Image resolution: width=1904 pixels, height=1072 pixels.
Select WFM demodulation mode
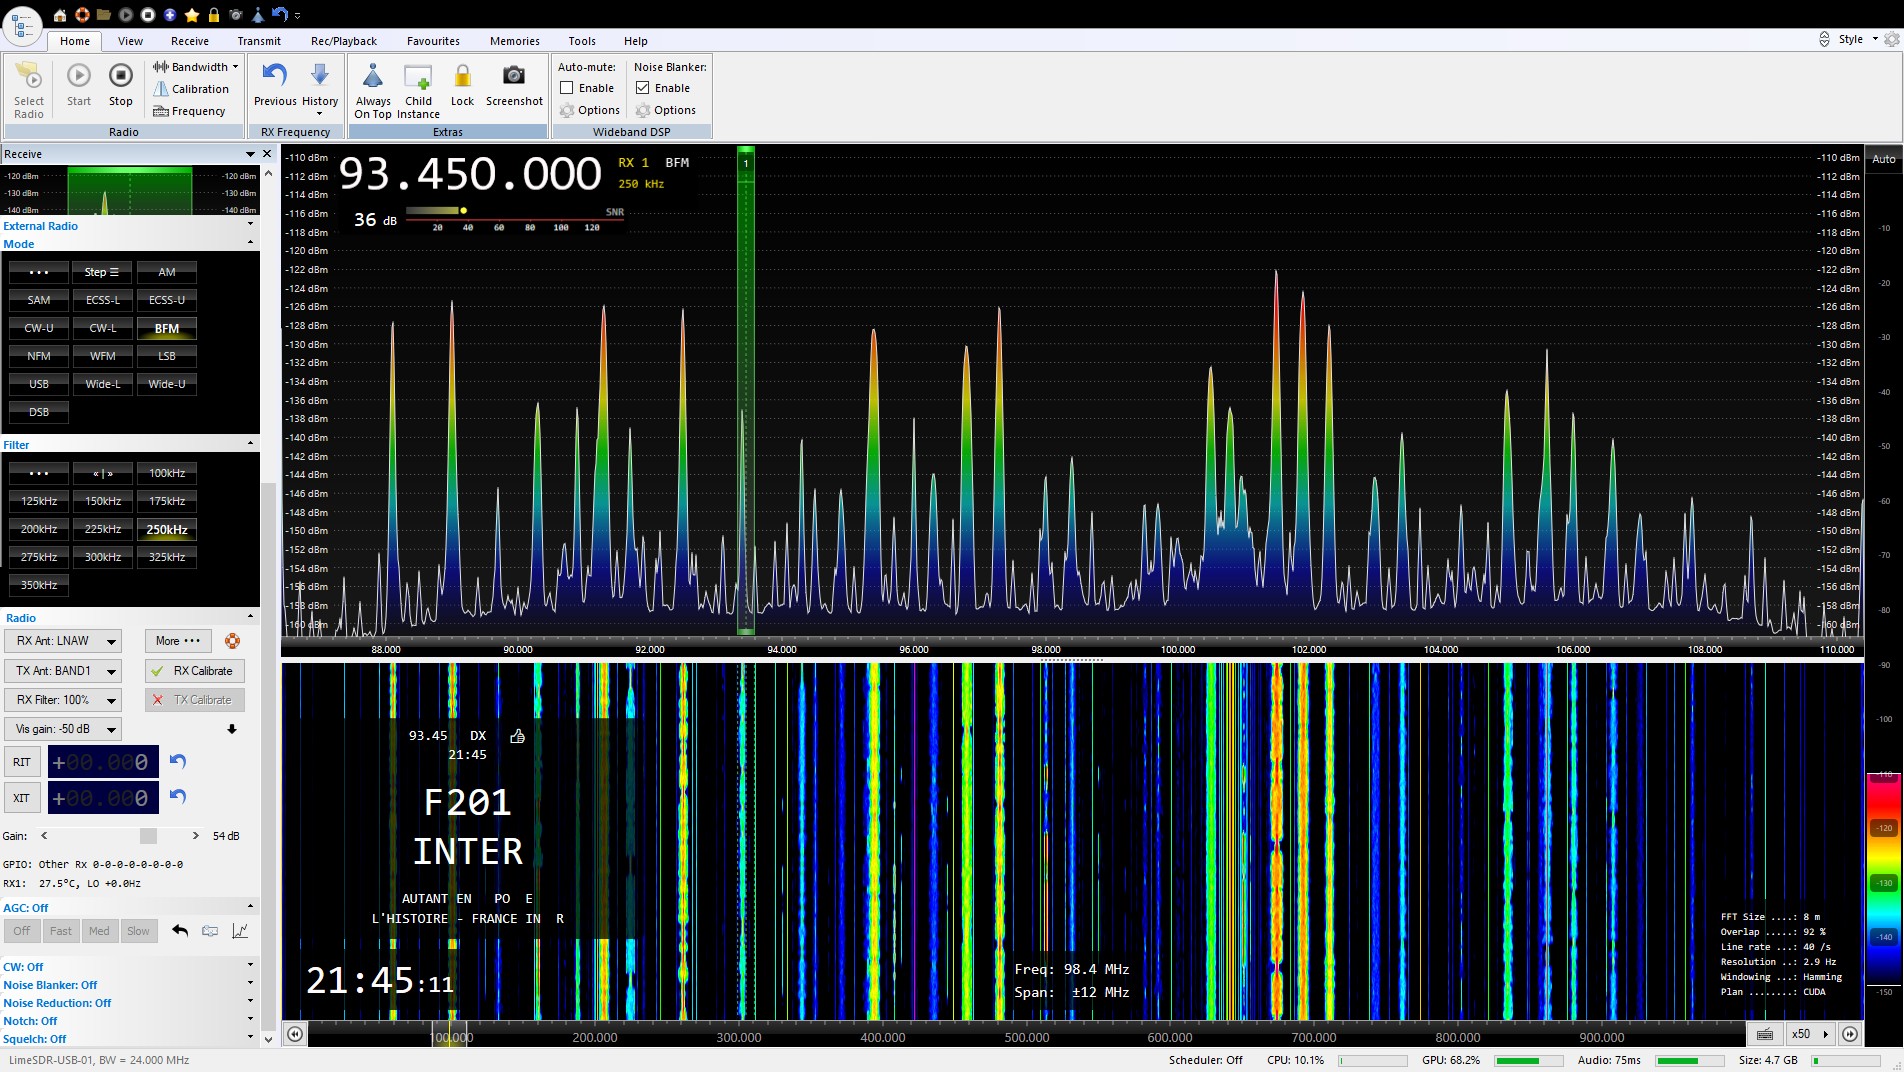pos(103,356)
